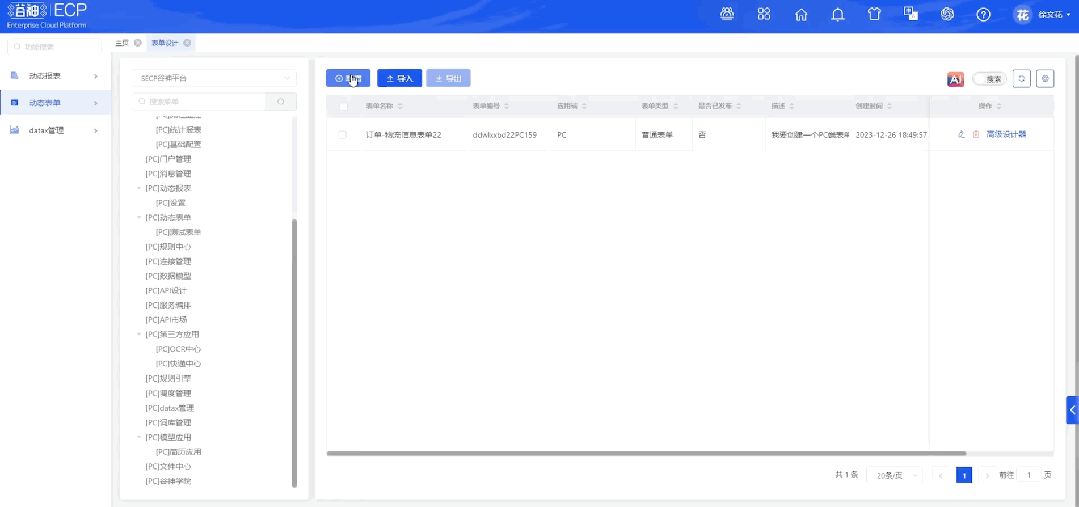The height and width of the screenshot is (507, 1079).
Task: Go to home via house icon
Action: (801, 14)
